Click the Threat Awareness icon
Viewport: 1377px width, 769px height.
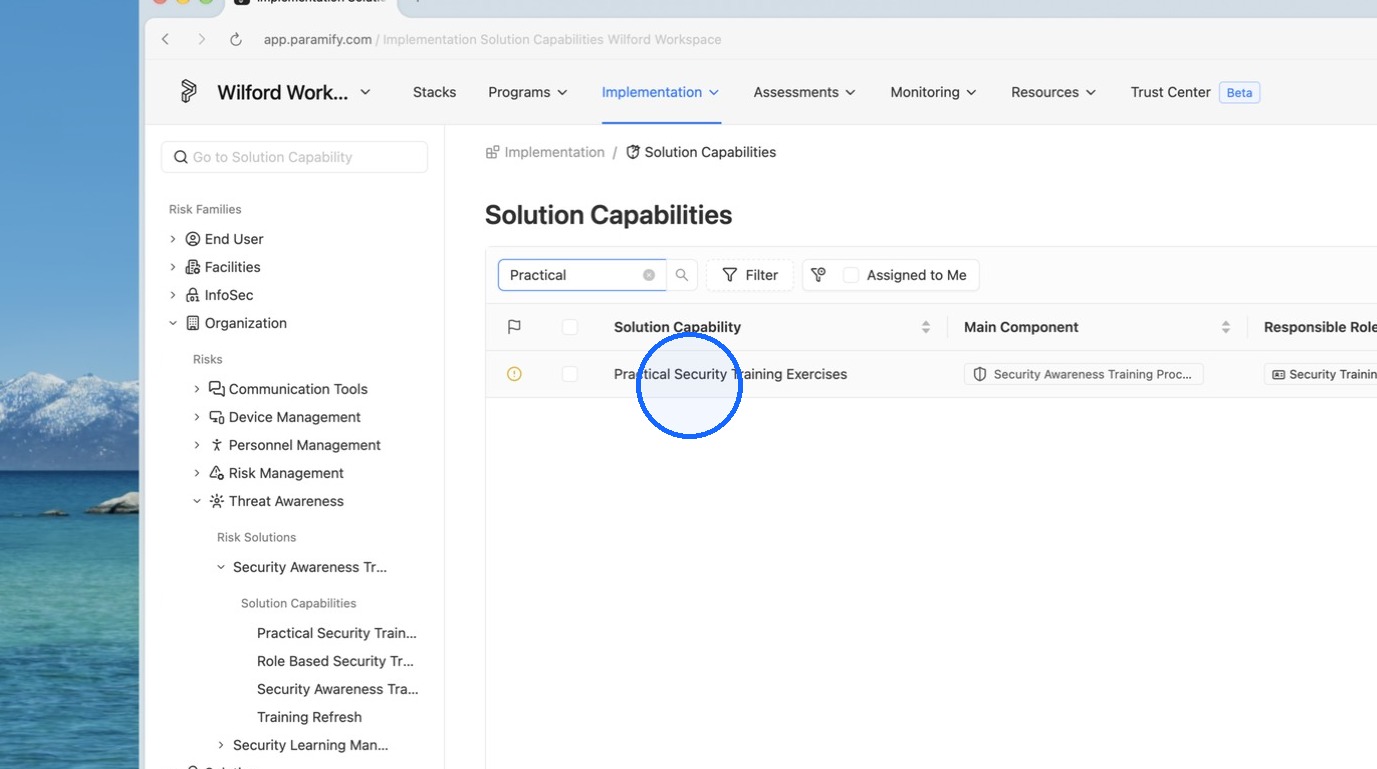tap(217, 501)
